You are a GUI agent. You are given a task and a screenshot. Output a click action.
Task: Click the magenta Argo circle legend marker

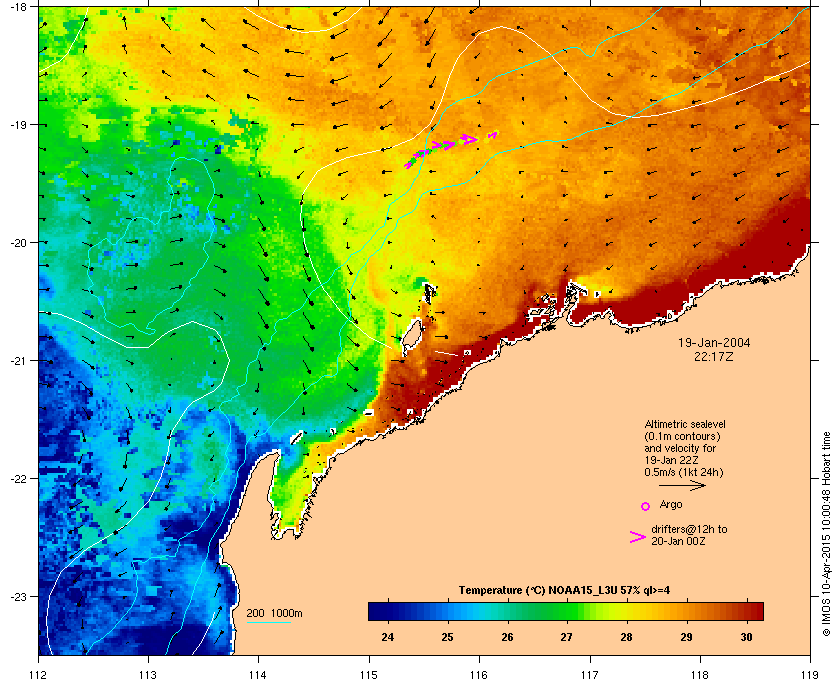click(646, 506)
